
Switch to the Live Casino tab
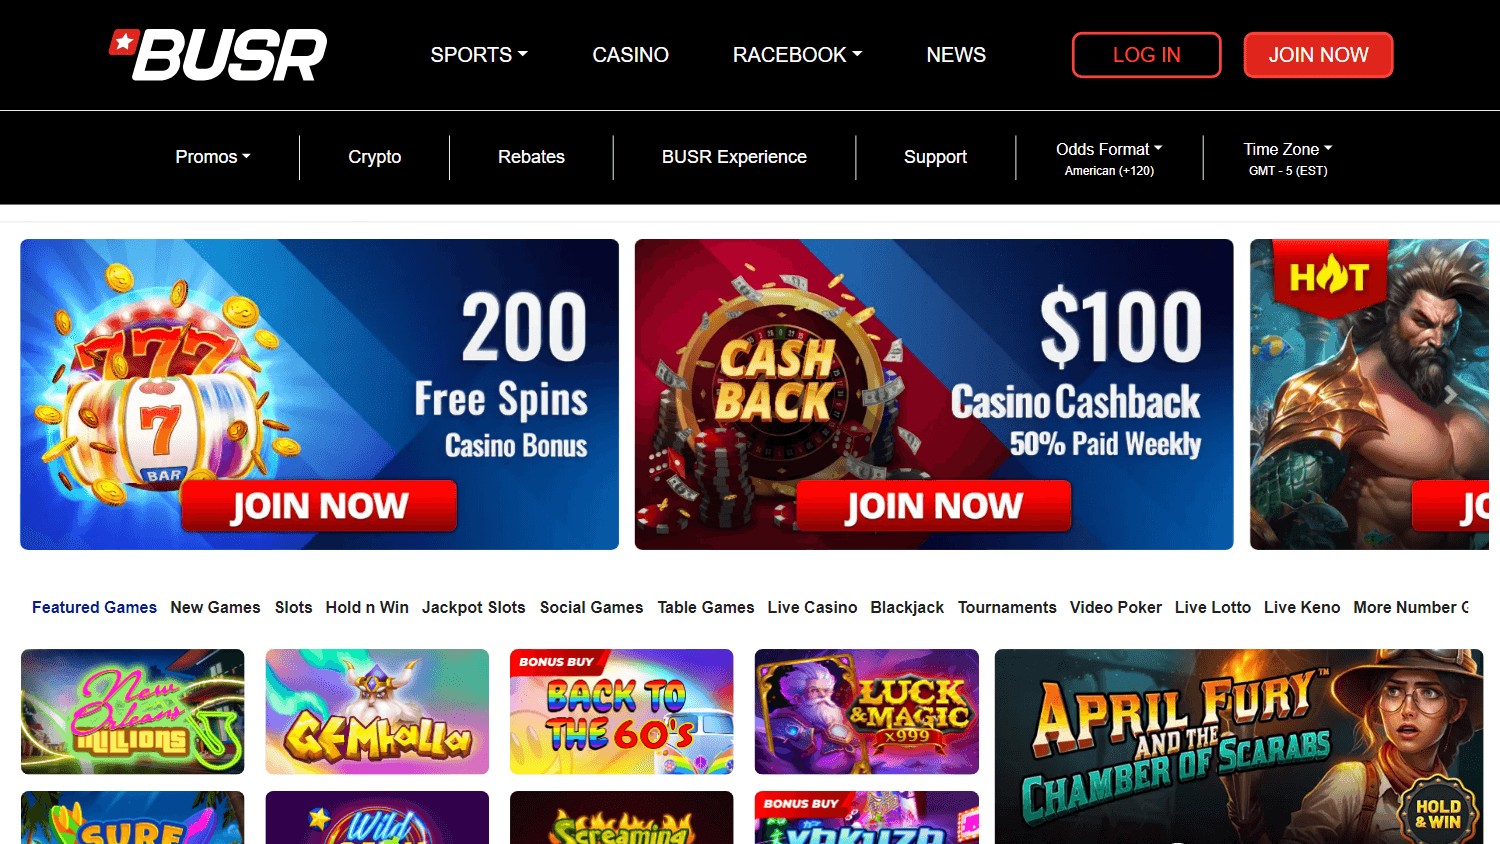pos(812,607)
